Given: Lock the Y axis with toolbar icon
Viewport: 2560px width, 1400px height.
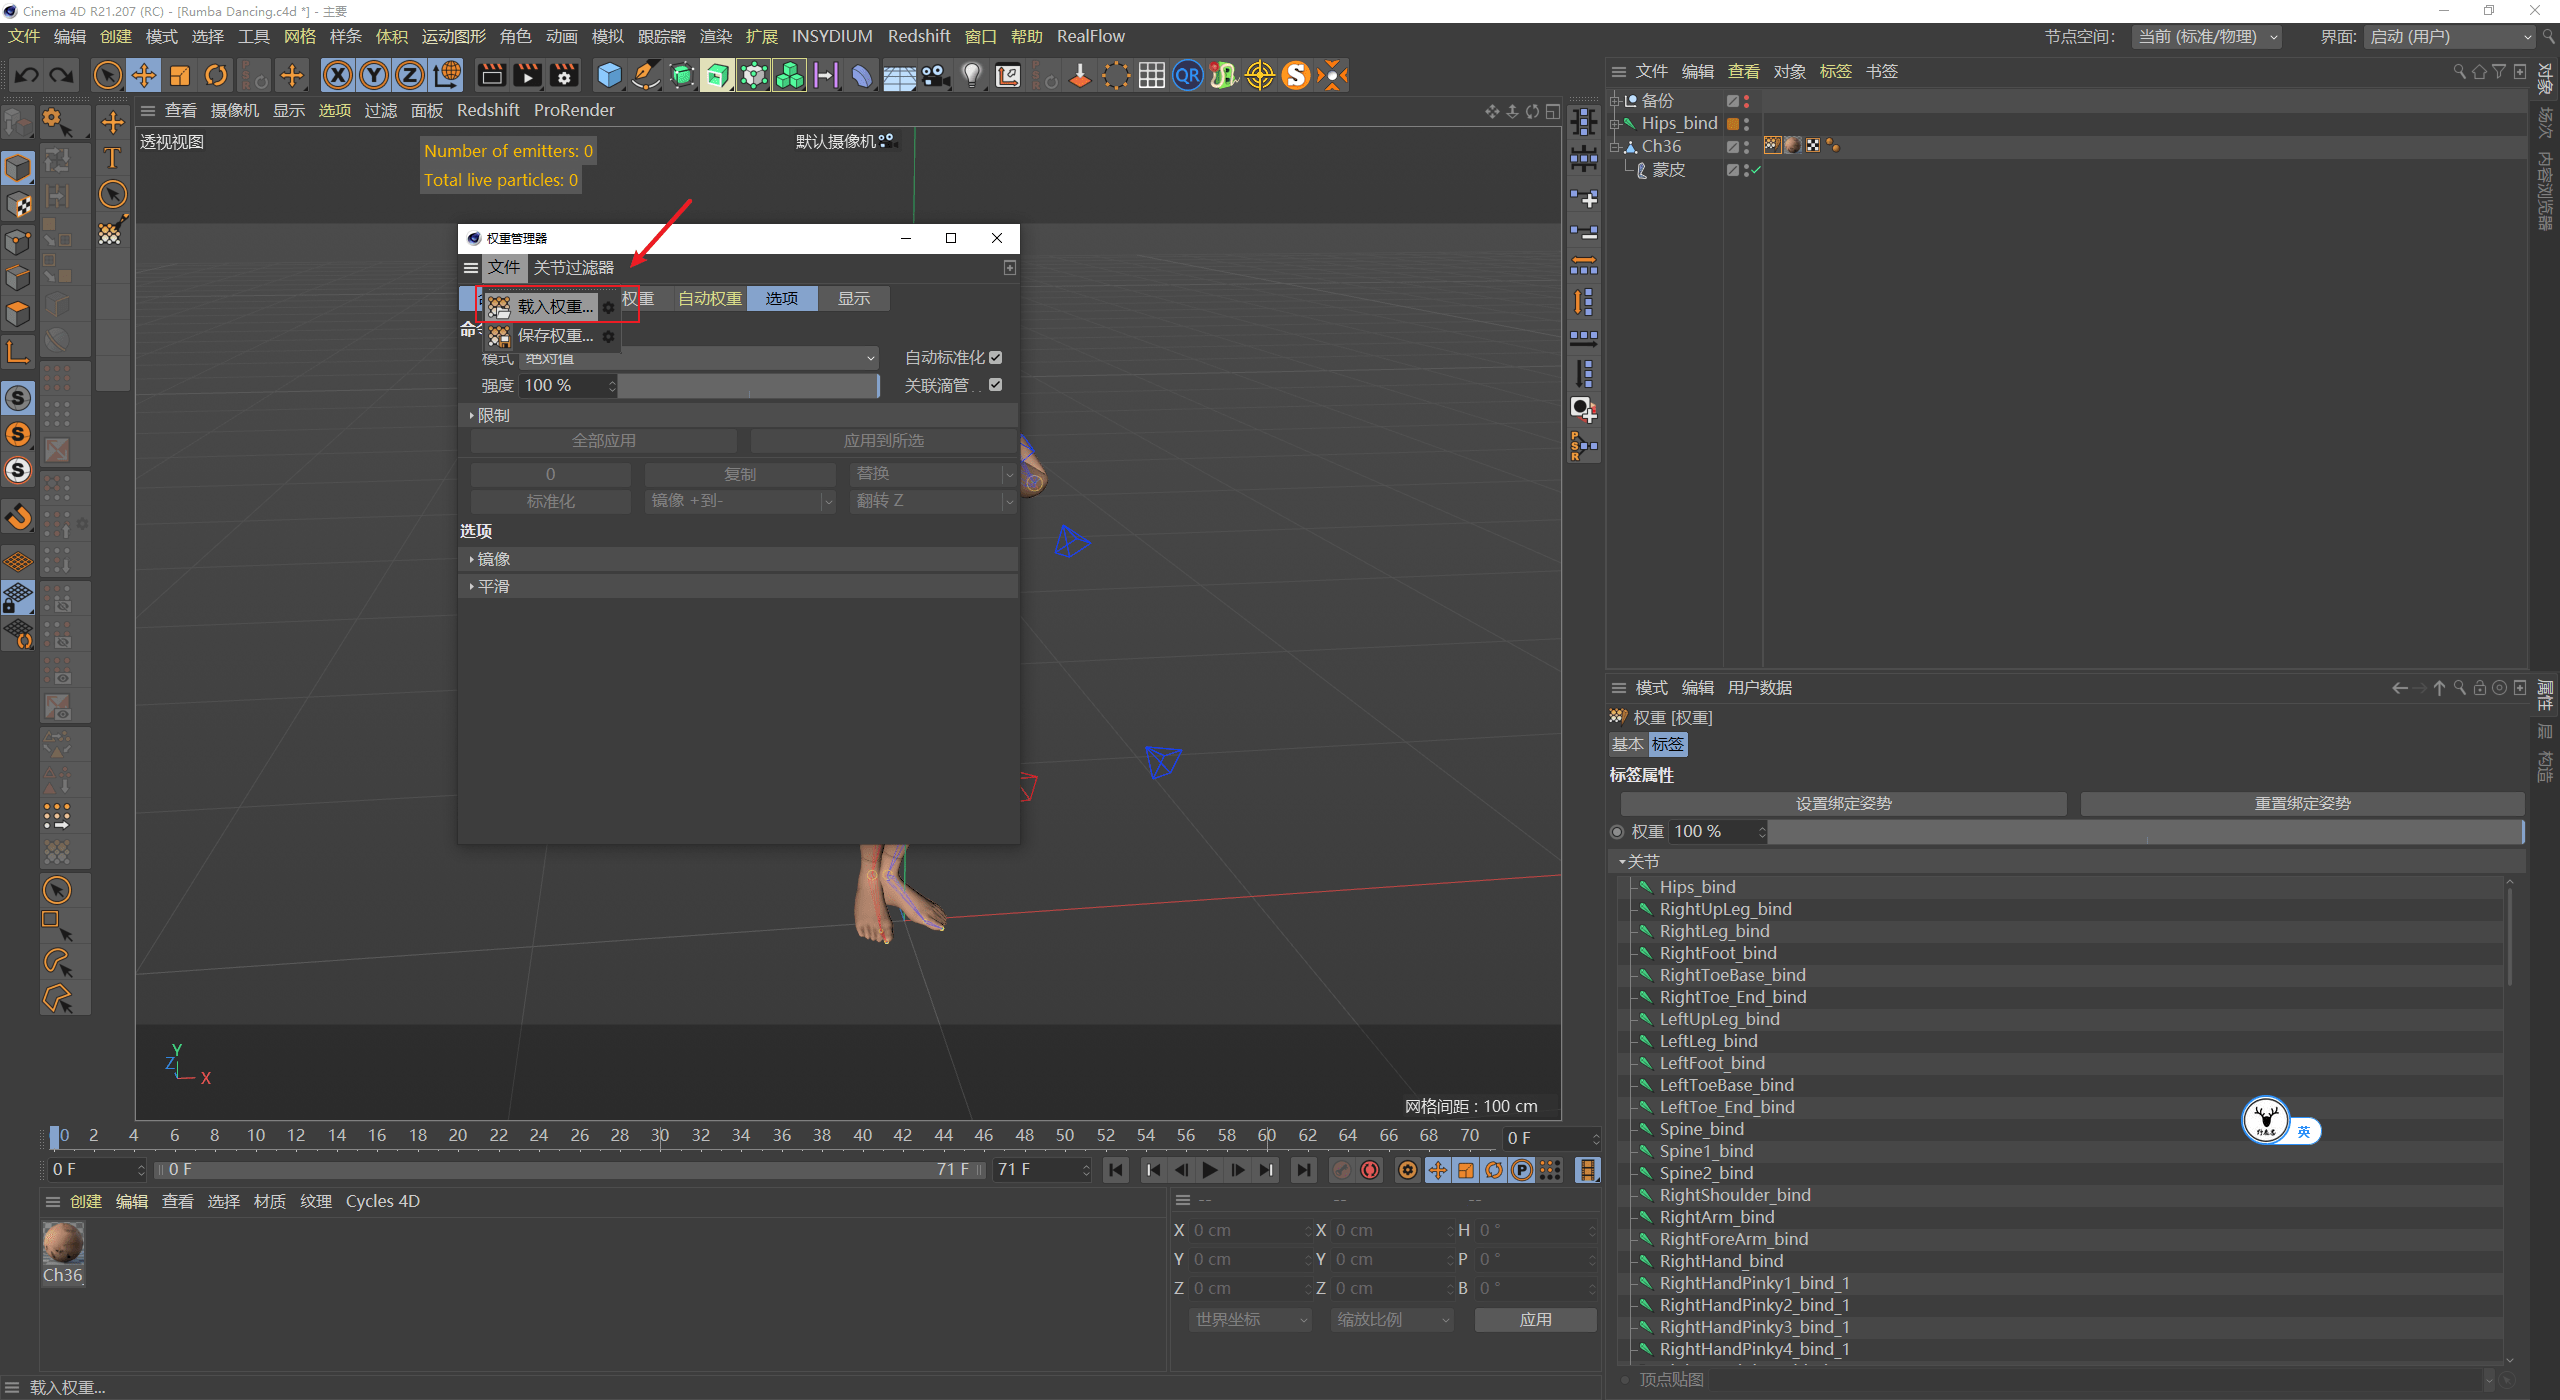Looking at the screenshot, I should click(373, 75).
